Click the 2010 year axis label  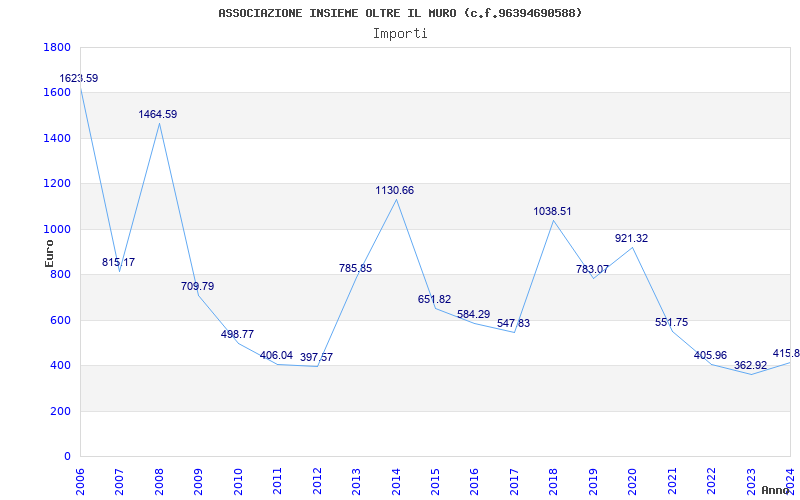click(x=238, y=480)
